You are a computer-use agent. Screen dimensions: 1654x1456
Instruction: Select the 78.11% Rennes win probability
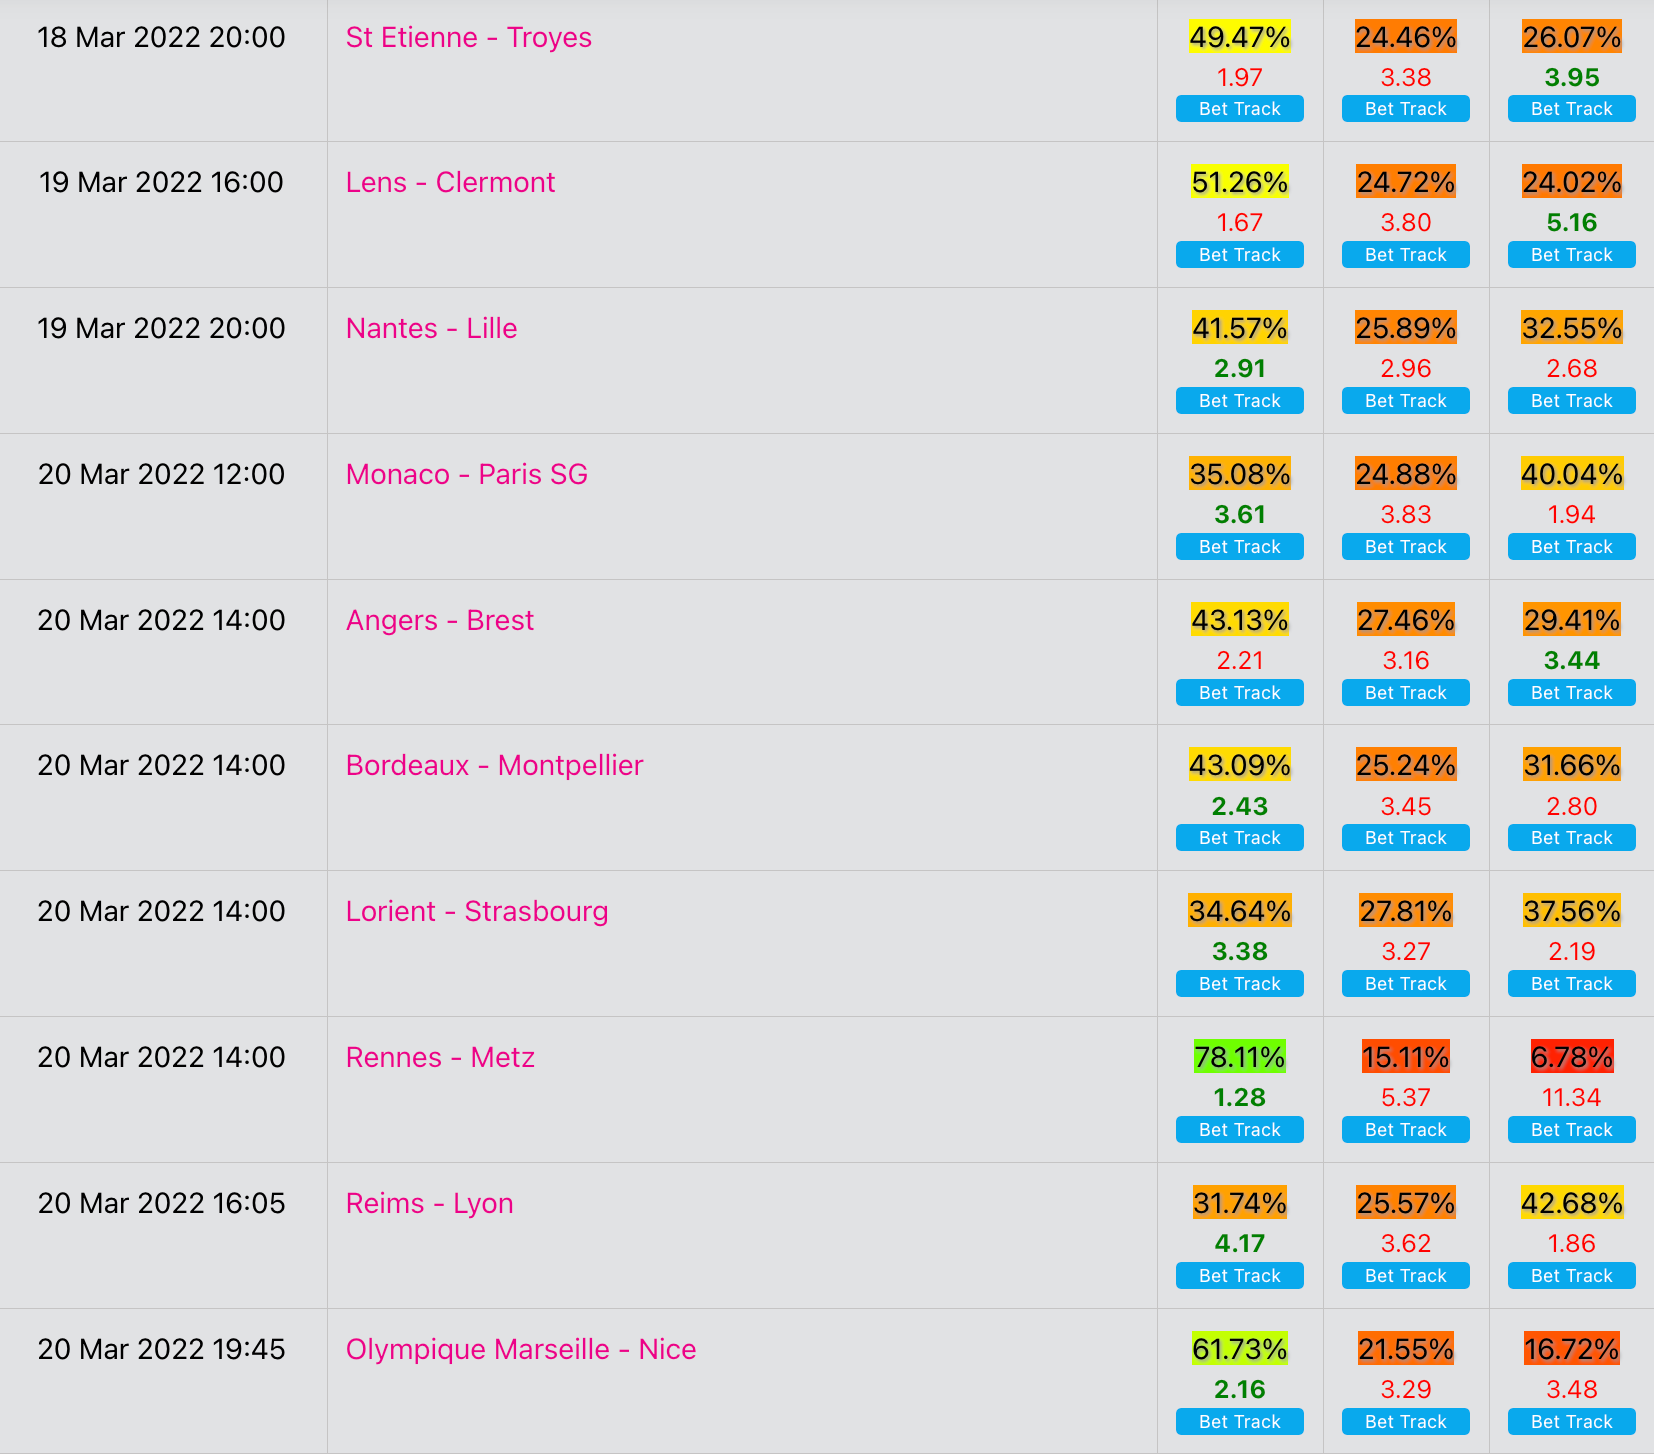click(1240, 1058)
